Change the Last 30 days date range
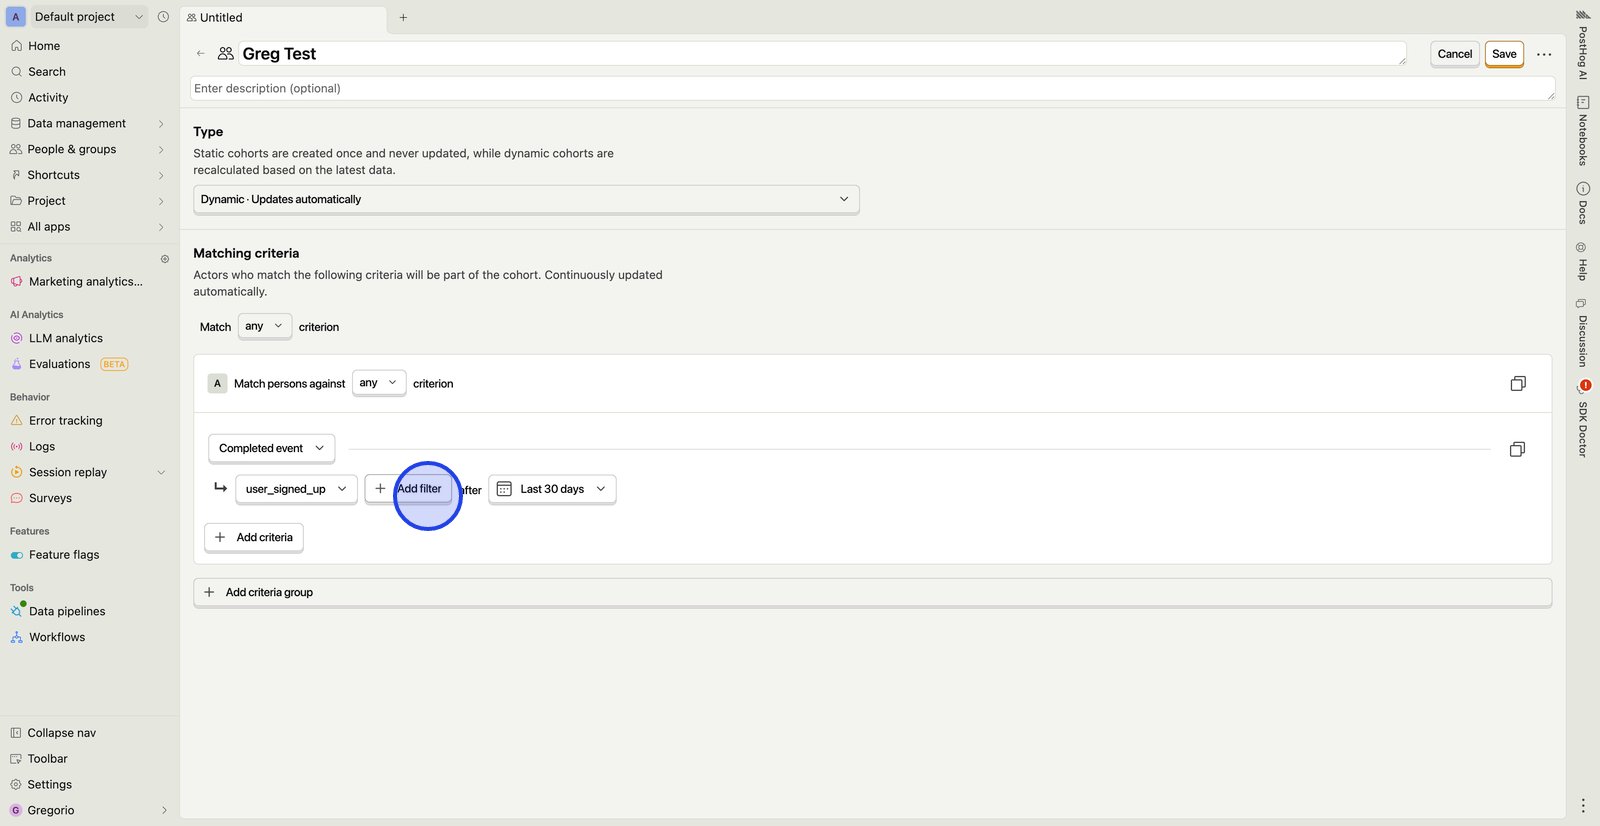This screenshot has height=826, width=1600. (x=552, y=489)
